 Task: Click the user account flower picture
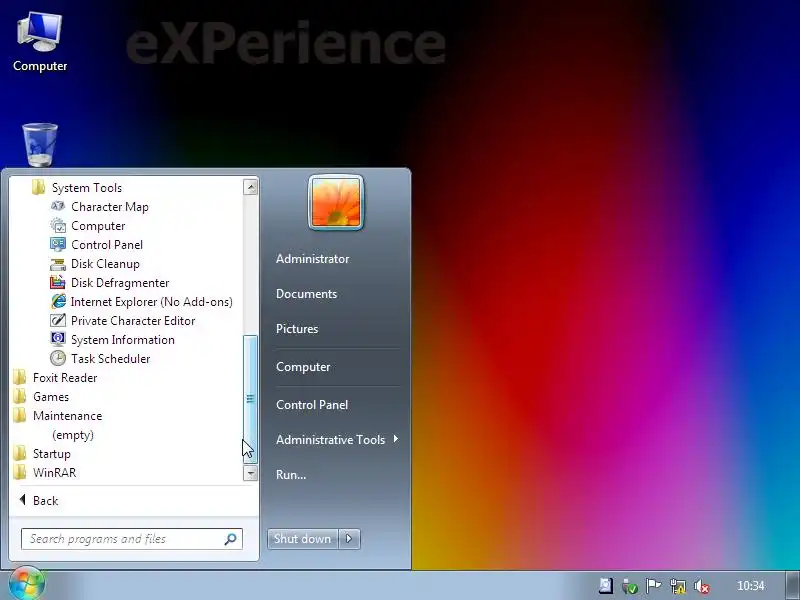[x=336, y=203]
